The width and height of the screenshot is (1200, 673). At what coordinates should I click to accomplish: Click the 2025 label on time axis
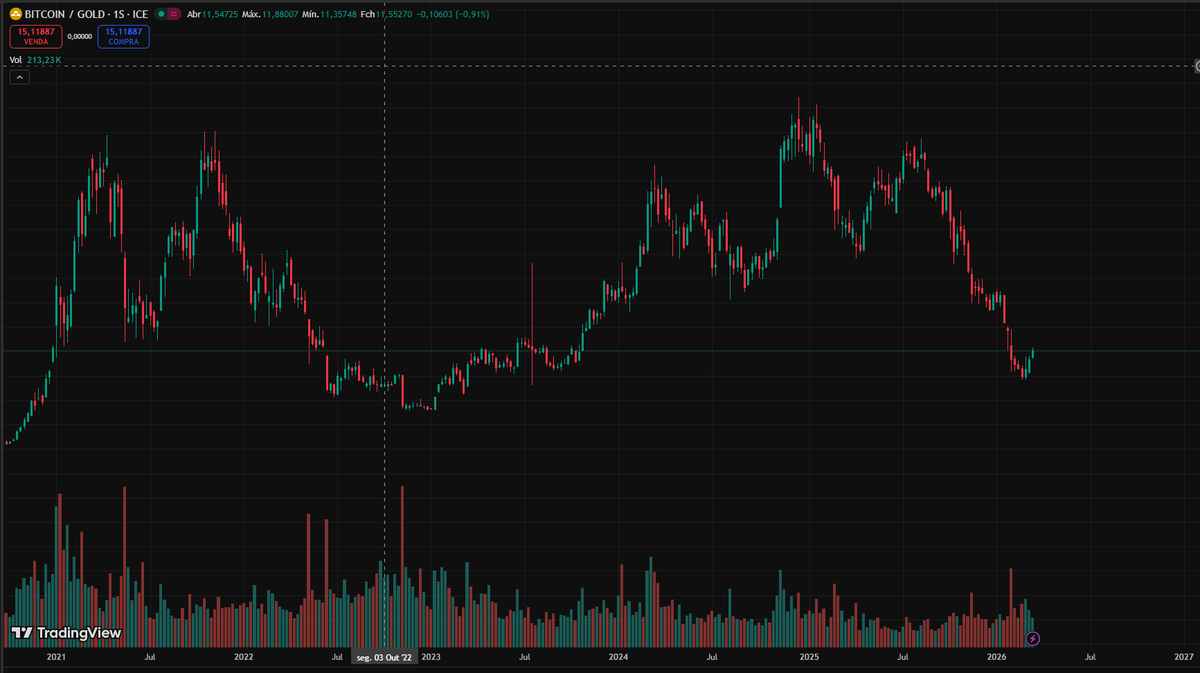[x=809, y=658]
